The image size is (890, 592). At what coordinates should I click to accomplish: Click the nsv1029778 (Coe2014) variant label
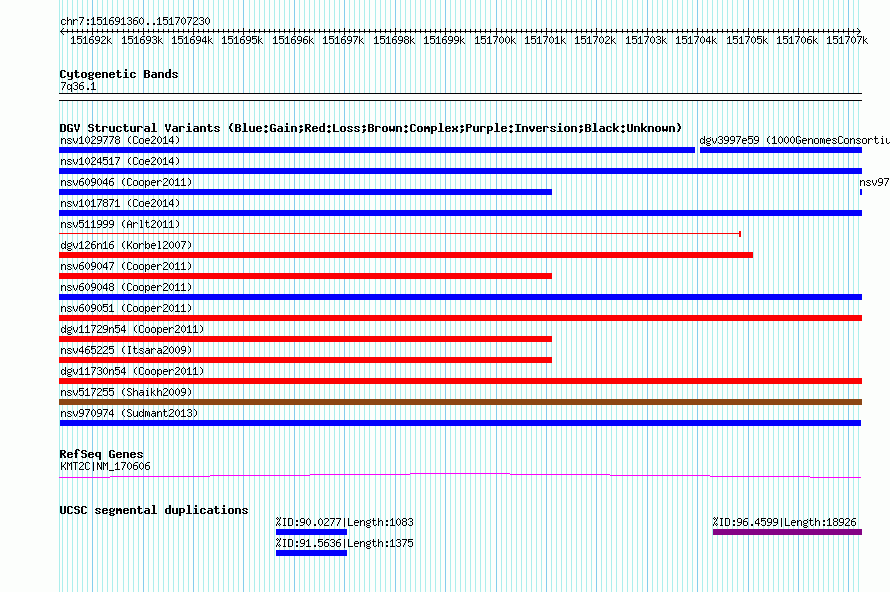[x=120, y=140]
